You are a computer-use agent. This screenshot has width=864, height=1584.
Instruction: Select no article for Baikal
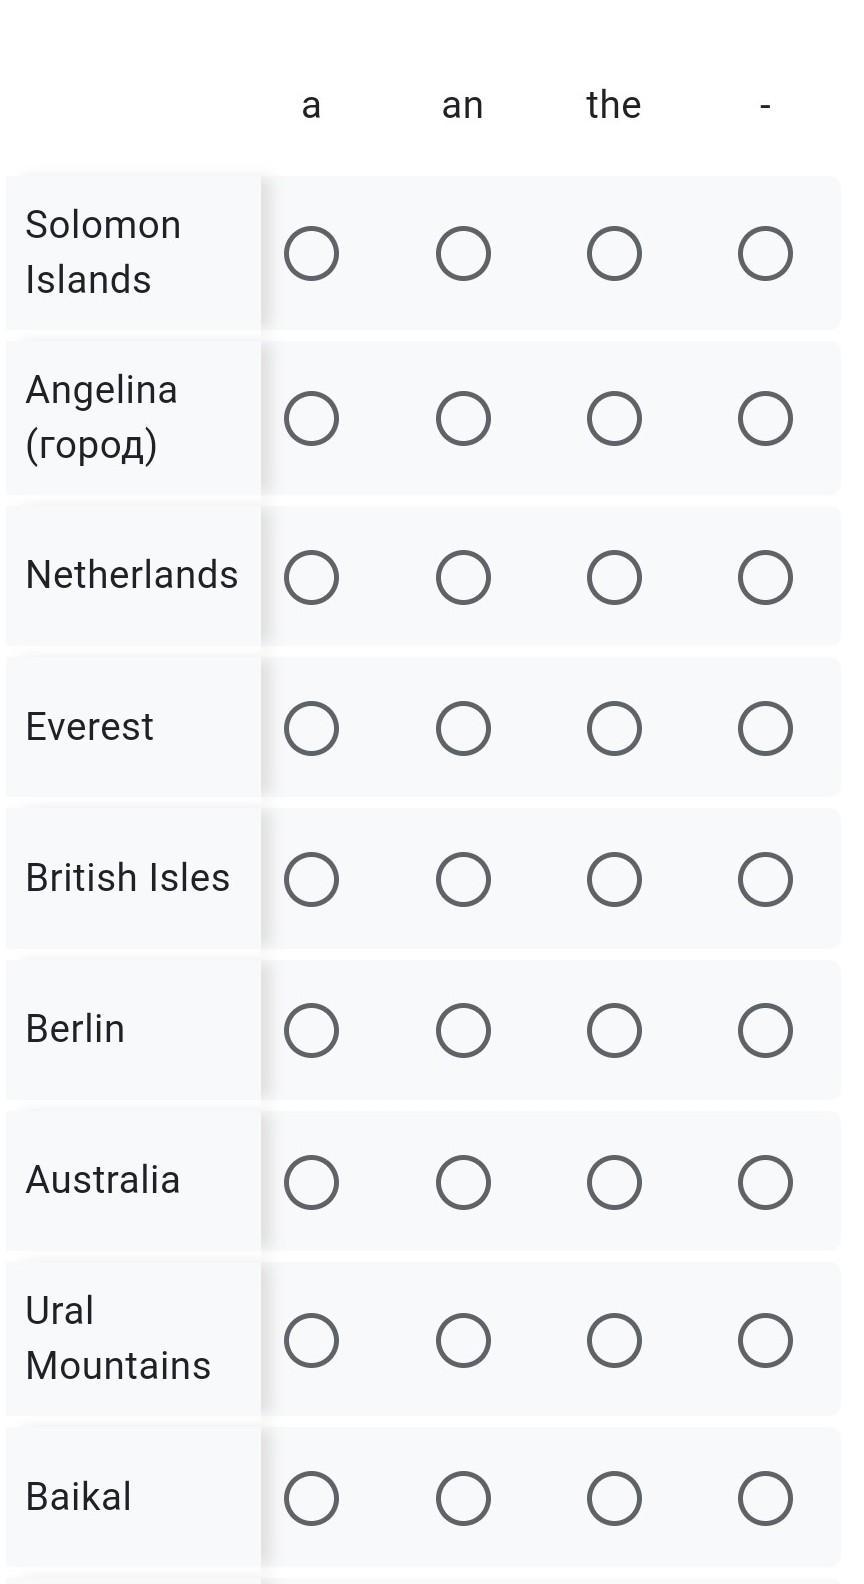pos(765,1498)
